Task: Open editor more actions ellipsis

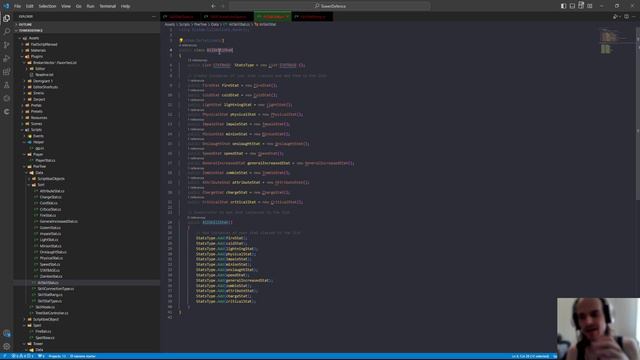Action: coord(634,17)
